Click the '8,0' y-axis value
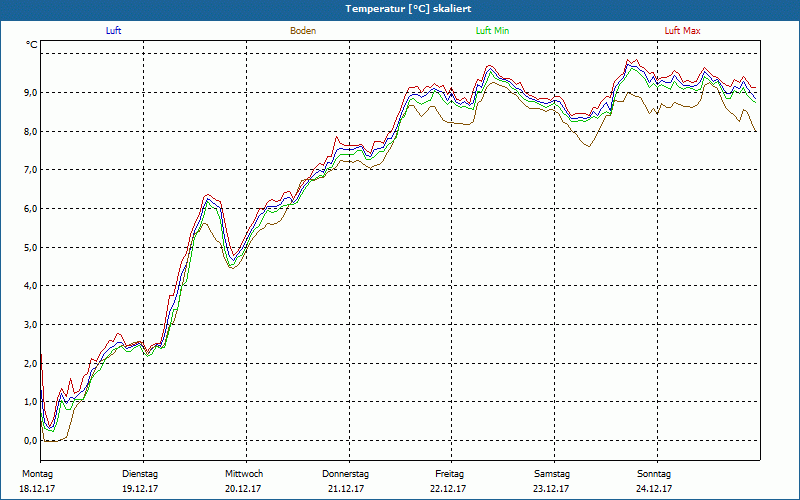Screen dimensions: 800x500 pyautogui.click(x=31, y=131)
